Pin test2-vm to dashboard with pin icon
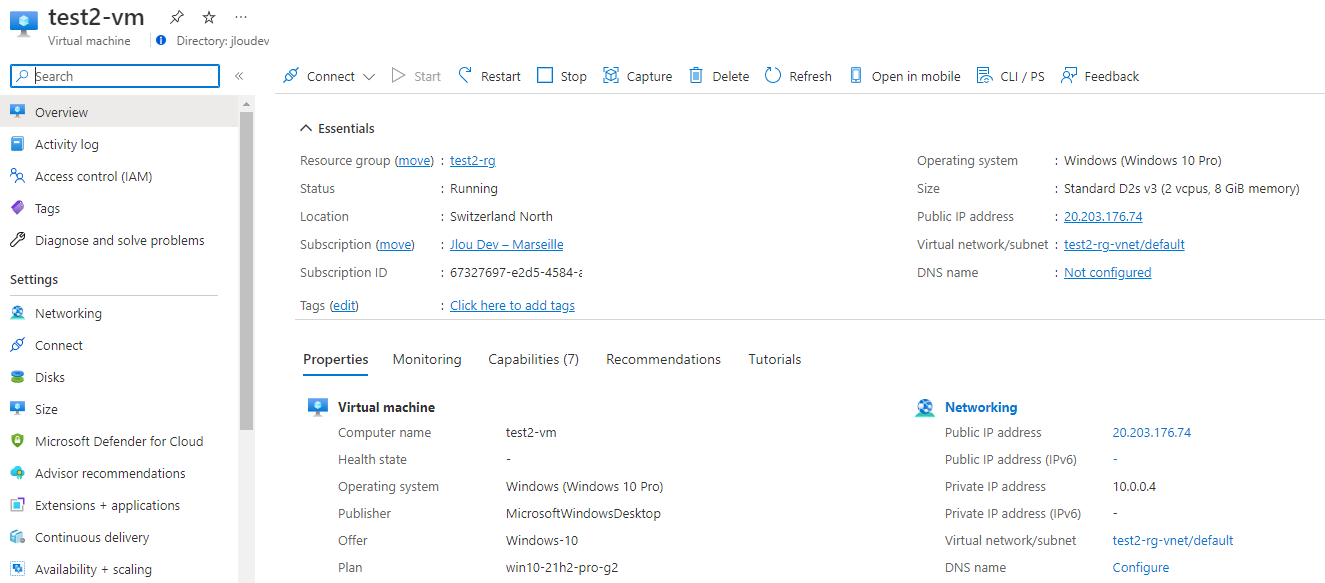Viewport: 1325px width, 583px height. tap(177, 17)
